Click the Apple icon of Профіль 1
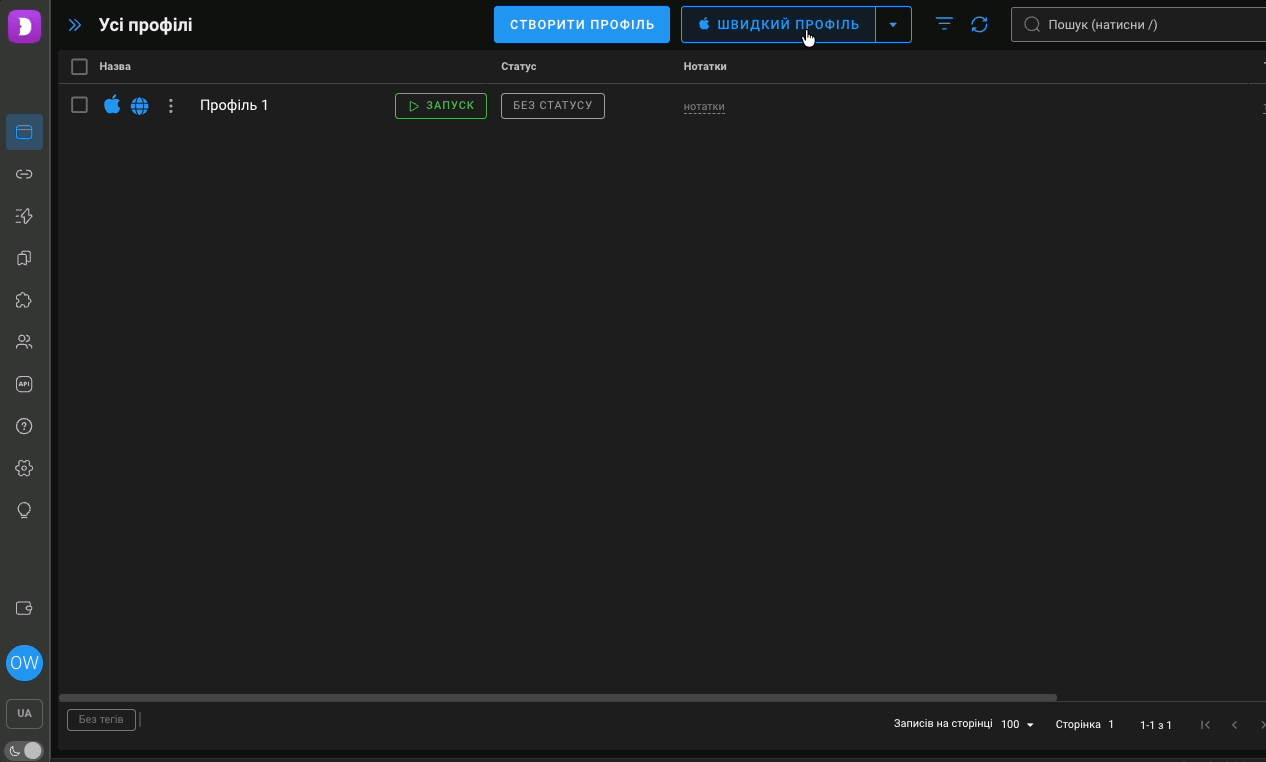1266x762 pixels. pos(112,105)
